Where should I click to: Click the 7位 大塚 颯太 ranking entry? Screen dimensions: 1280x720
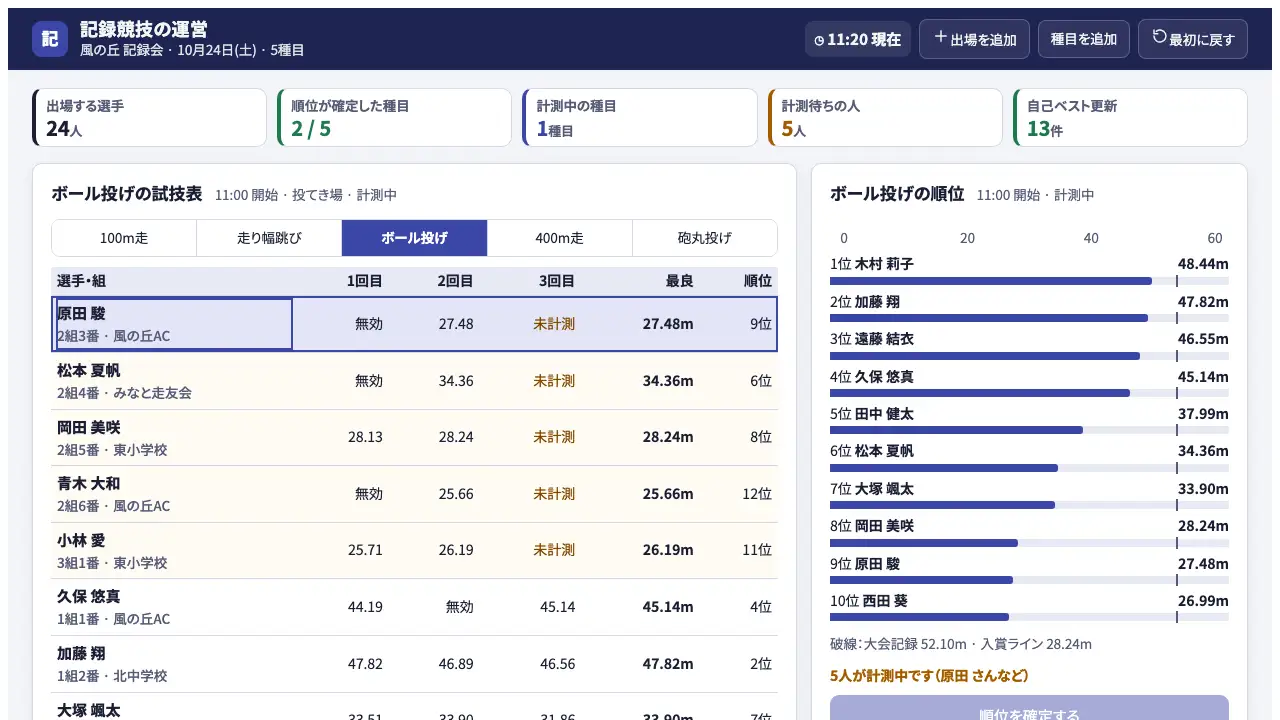(x=1029, y=495)
